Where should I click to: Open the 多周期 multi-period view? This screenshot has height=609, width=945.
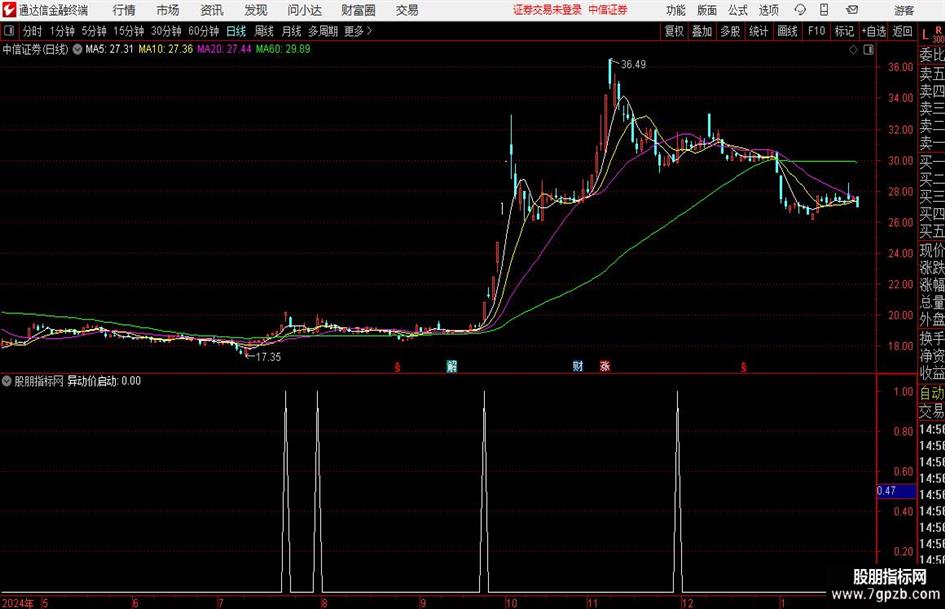pos(323,31)
